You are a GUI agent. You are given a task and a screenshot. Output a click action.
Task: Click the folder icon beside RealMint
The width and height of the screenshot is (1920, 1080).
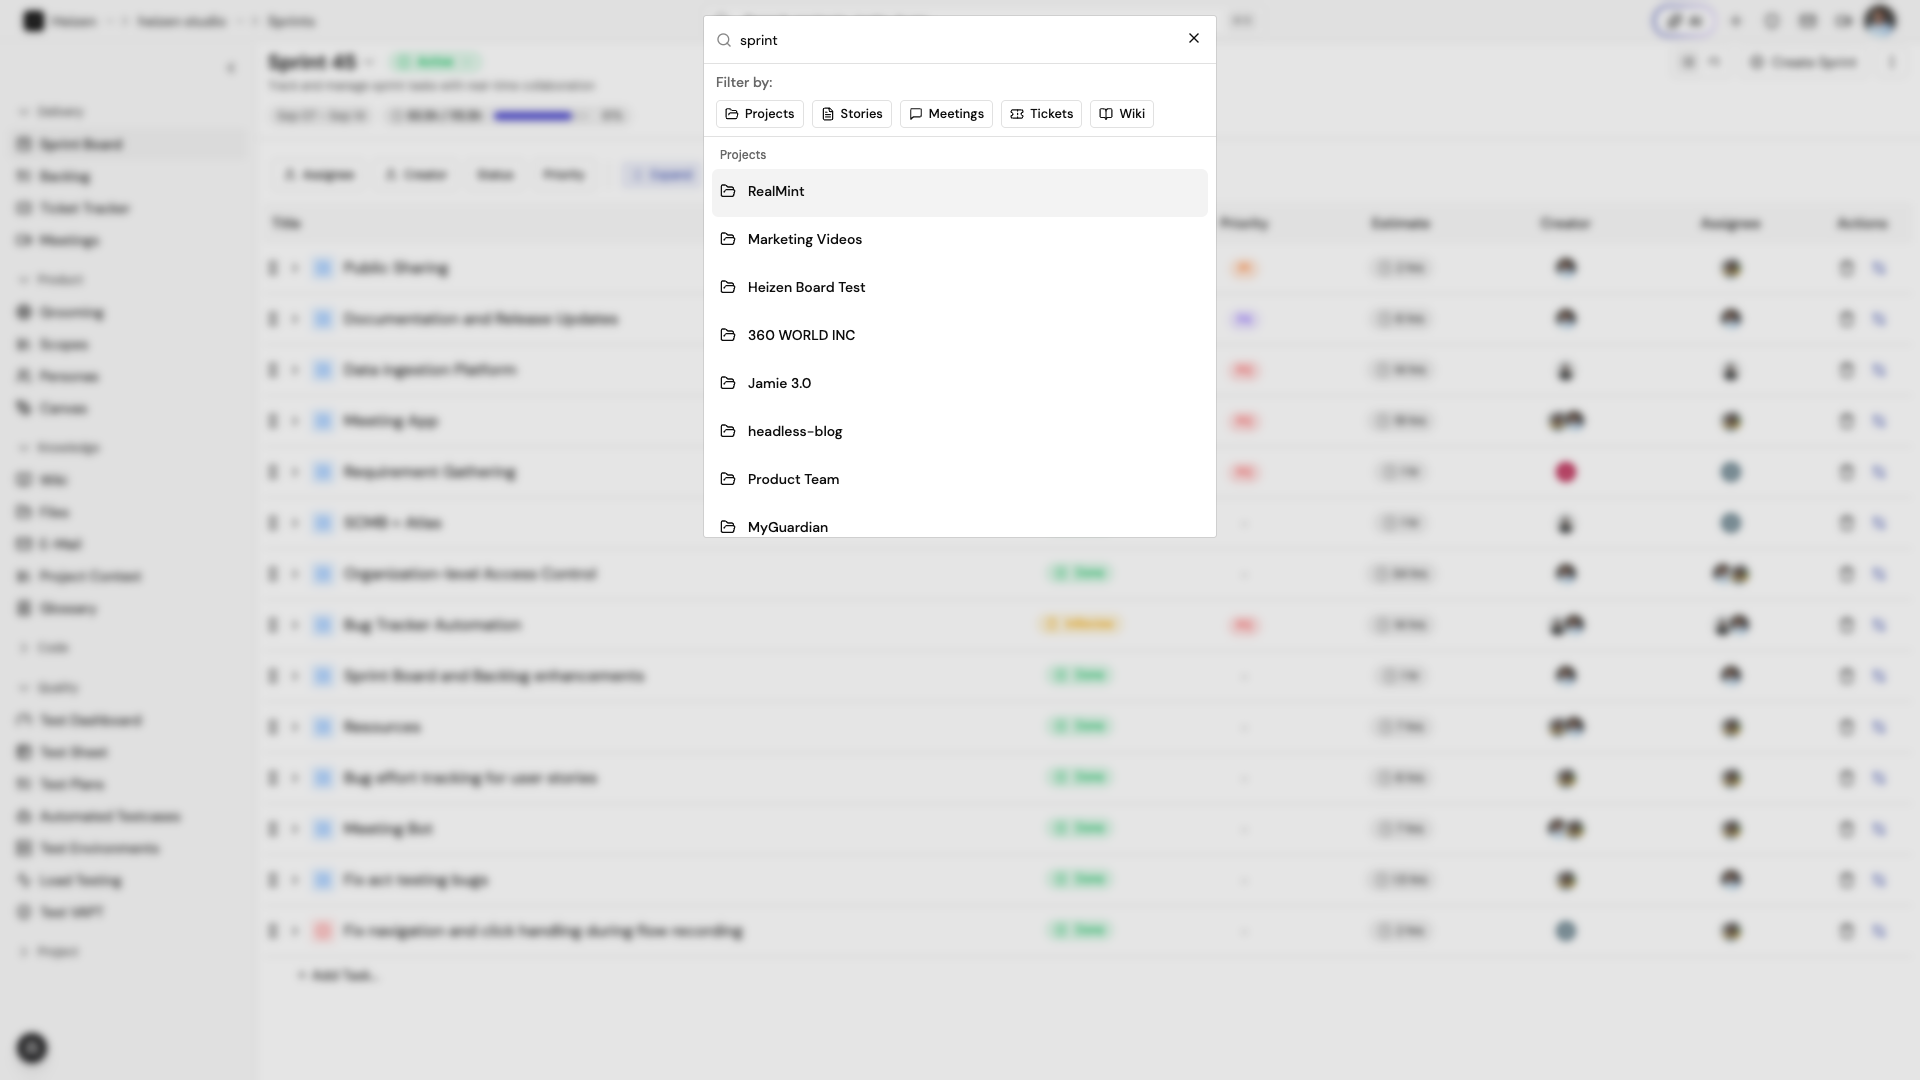728,191
